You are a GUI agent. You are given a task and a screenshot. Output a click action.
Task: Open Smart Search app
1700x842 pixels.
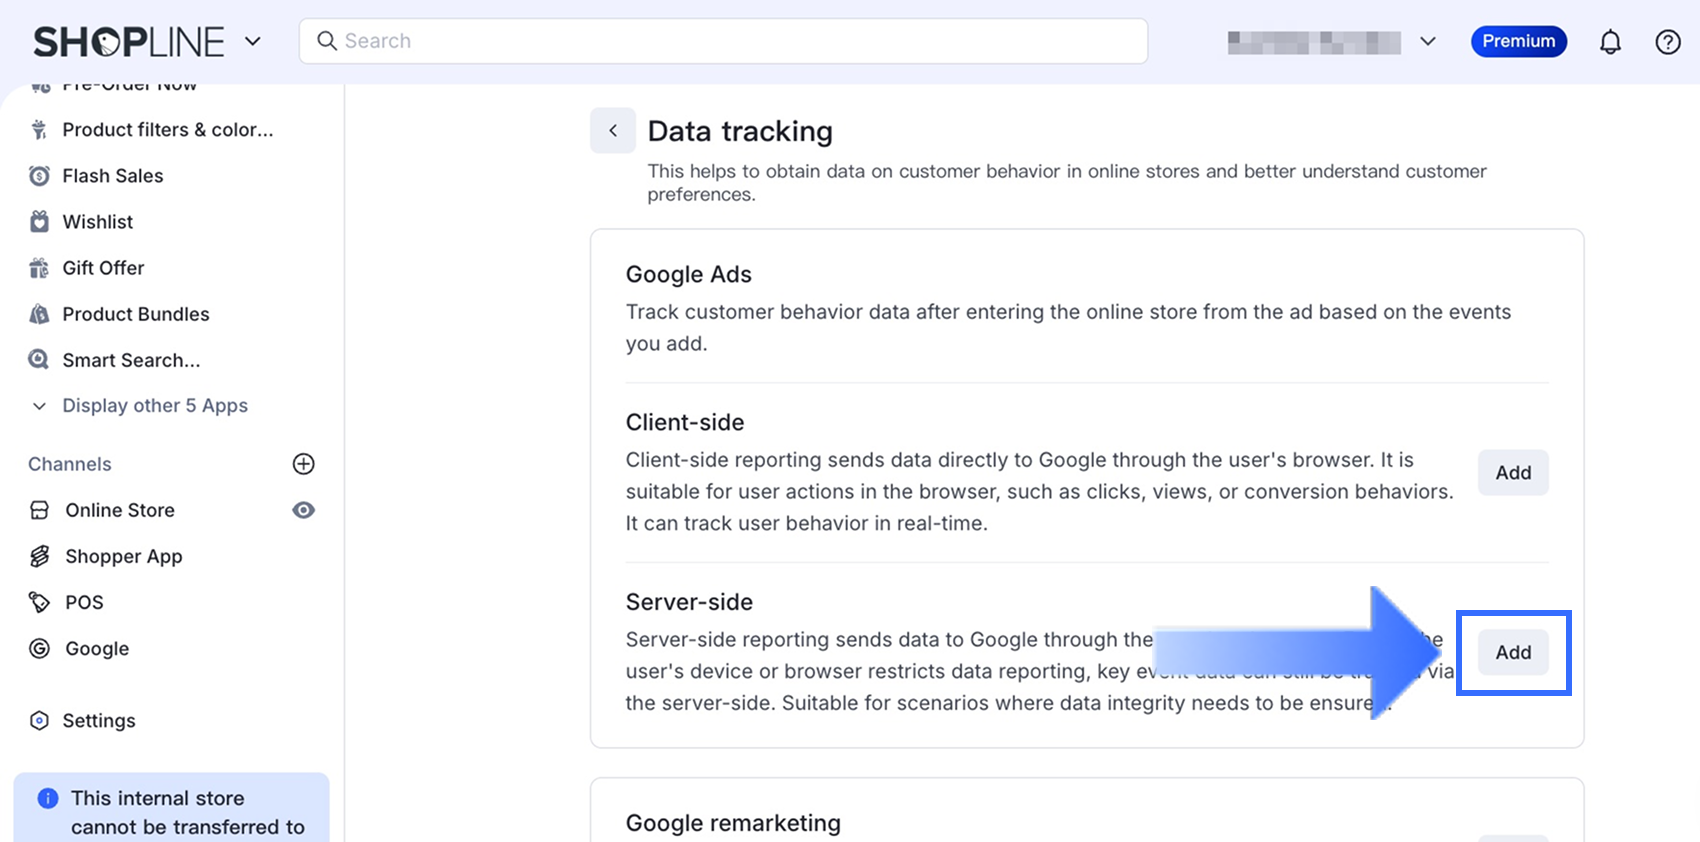click(130, 360)
